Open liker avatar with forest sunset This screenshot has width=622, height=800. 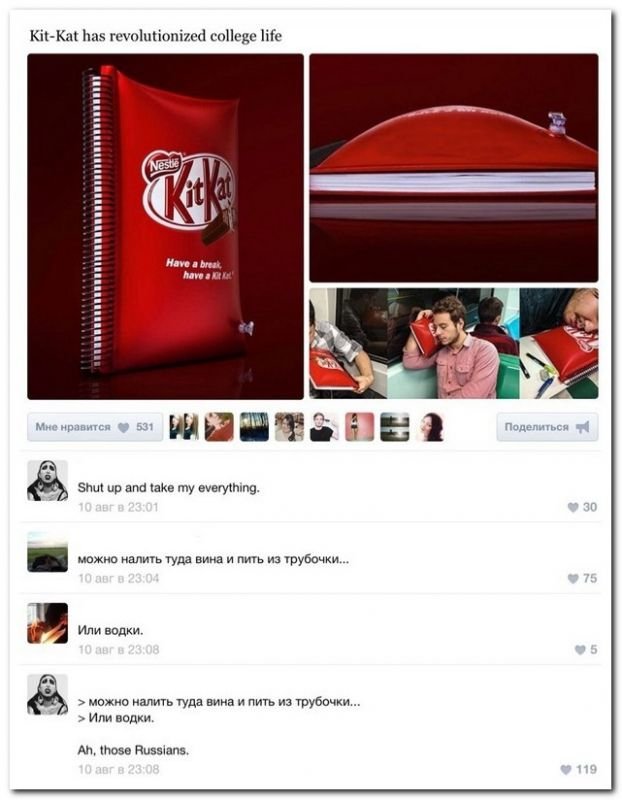tap(254, 427)
